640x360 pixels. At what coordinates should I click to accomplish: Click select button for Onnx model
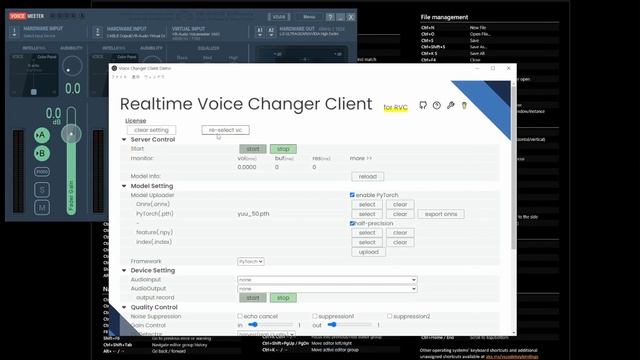point(367,204)
